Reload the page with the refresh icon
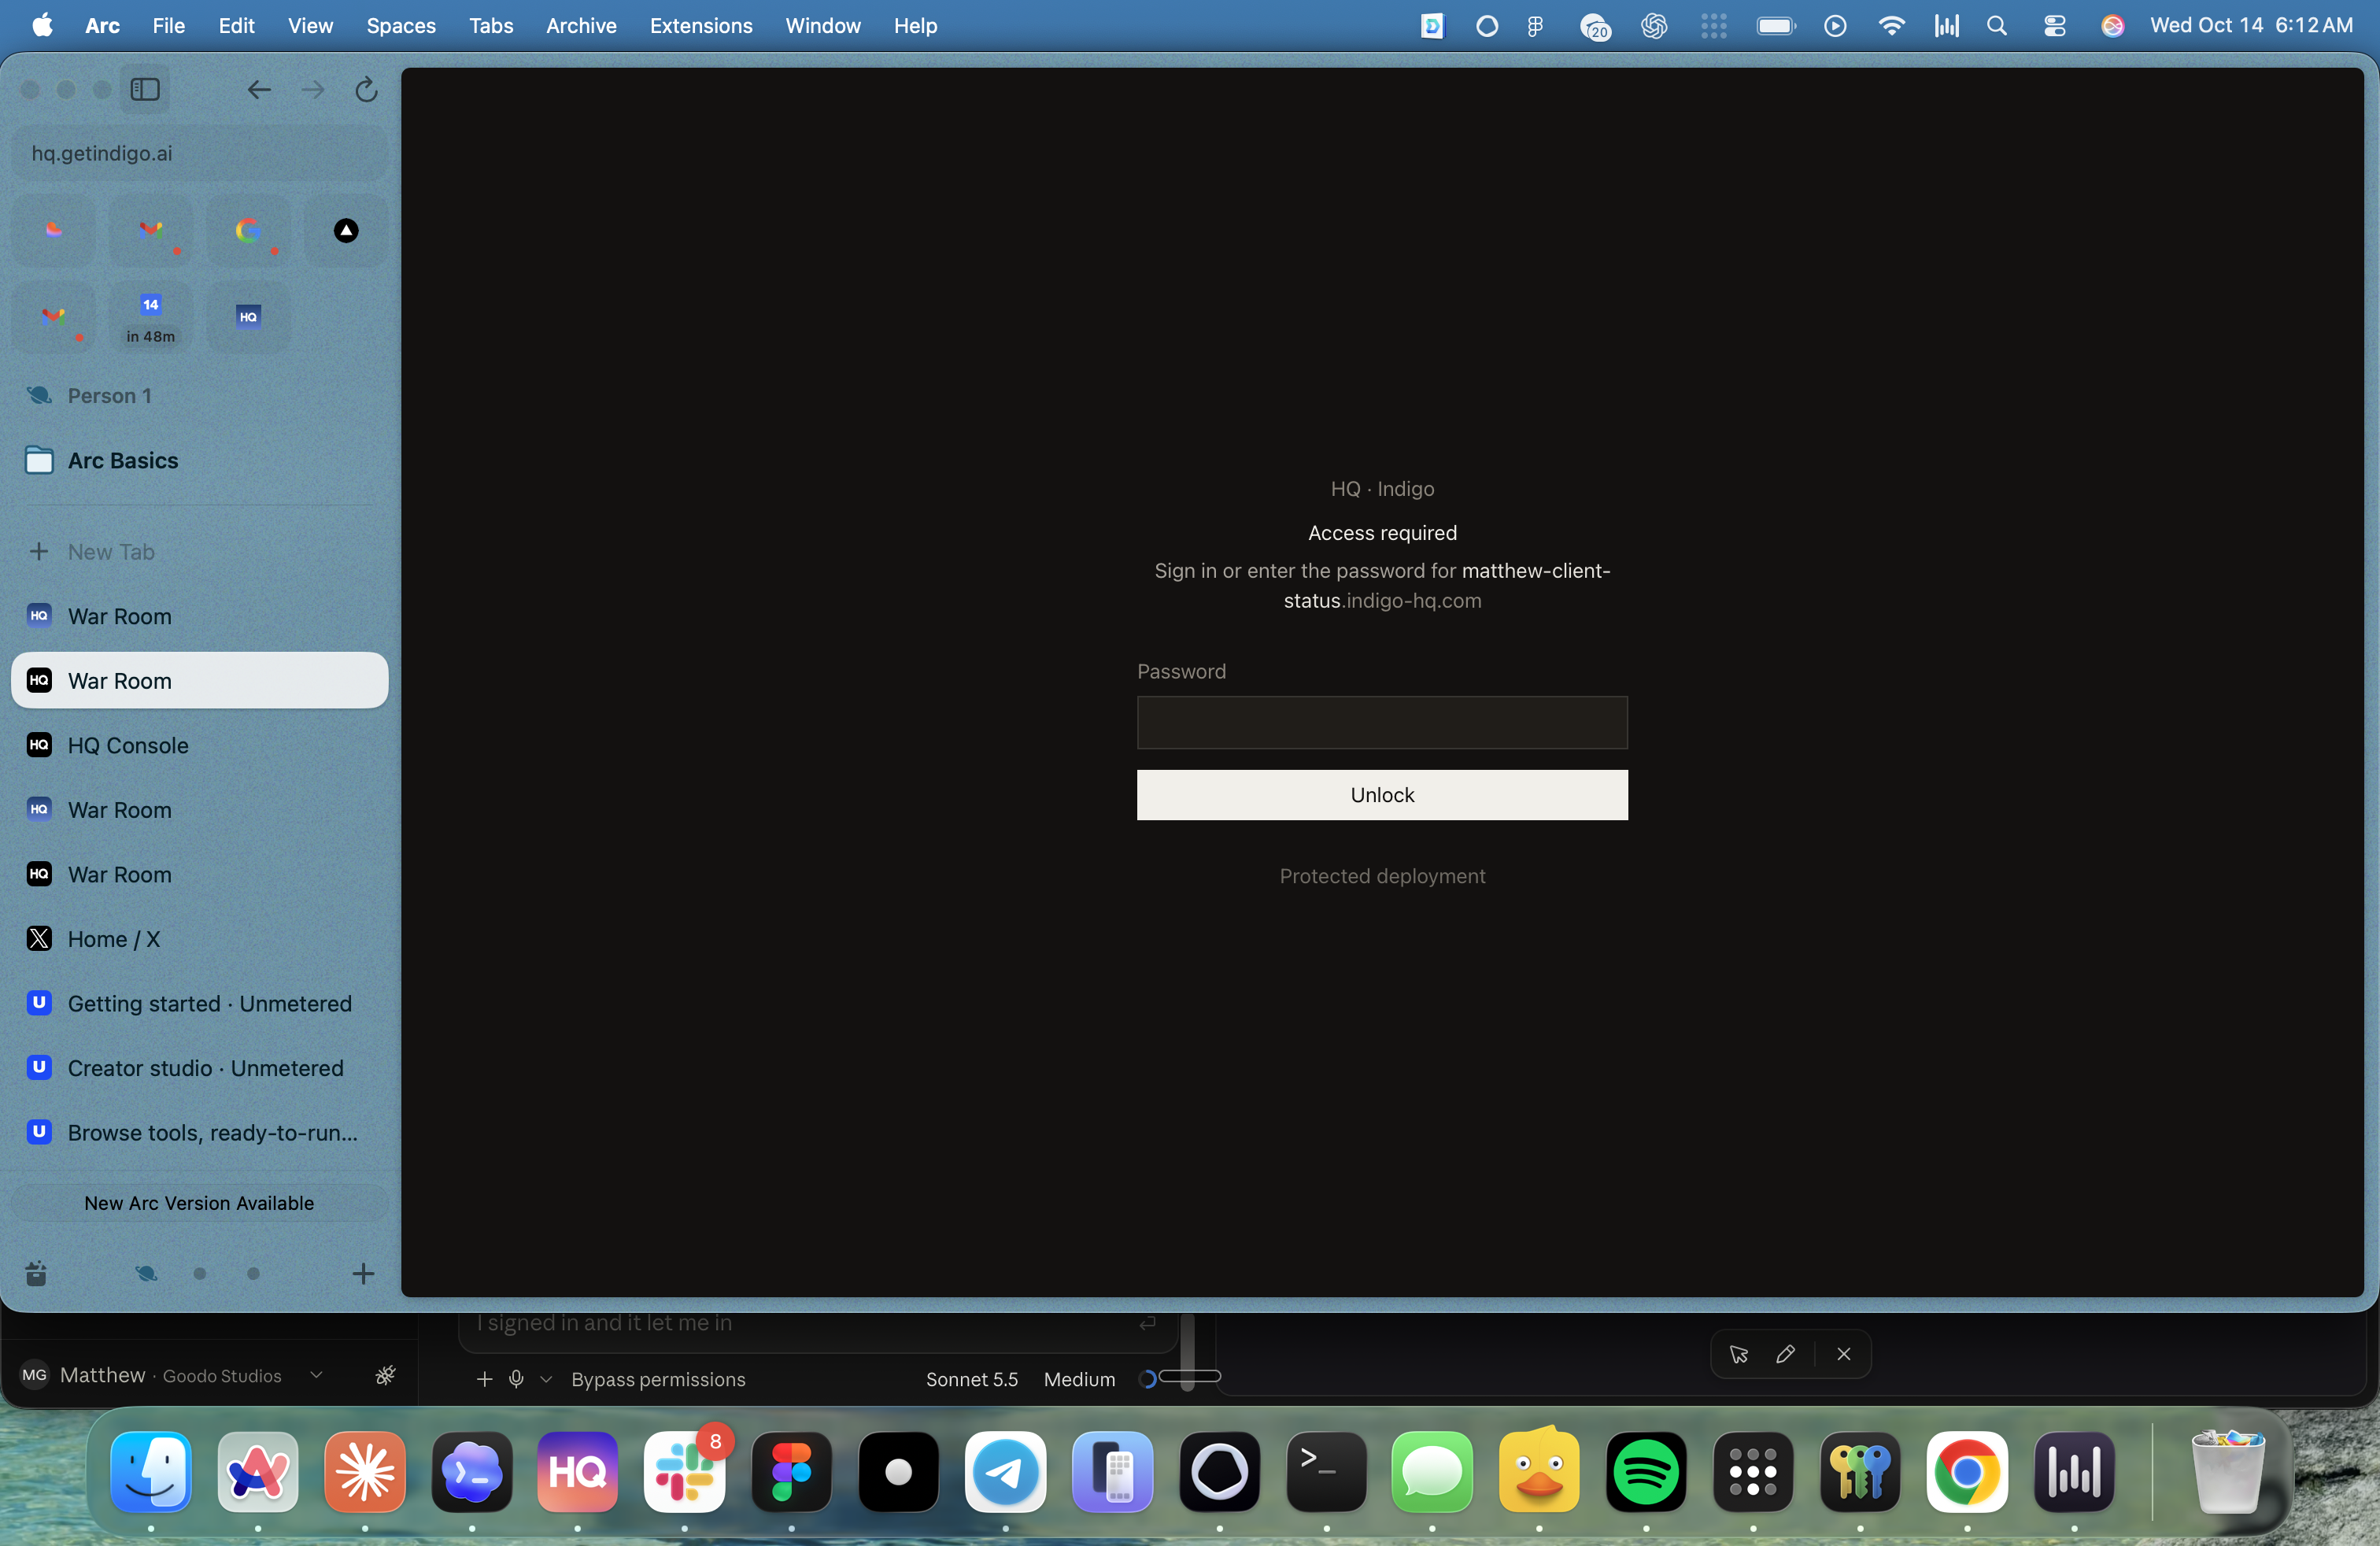 (x=367, y=90)
